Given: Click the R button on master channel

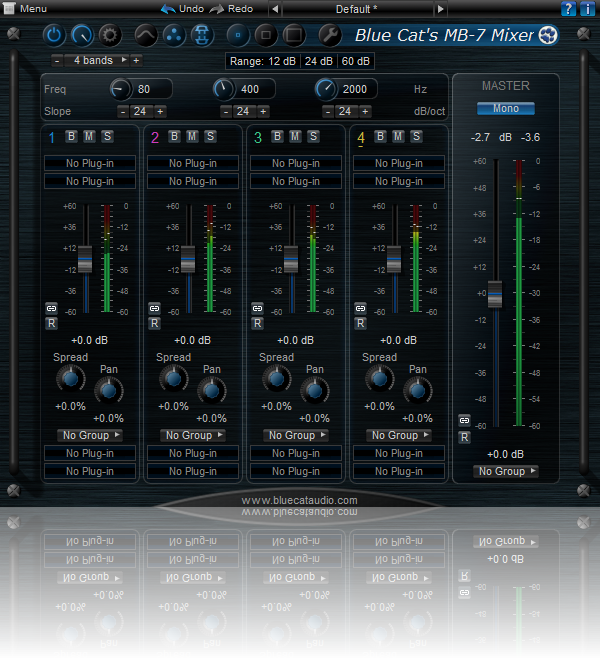Looking at the screenshot, I should (464, 437).
